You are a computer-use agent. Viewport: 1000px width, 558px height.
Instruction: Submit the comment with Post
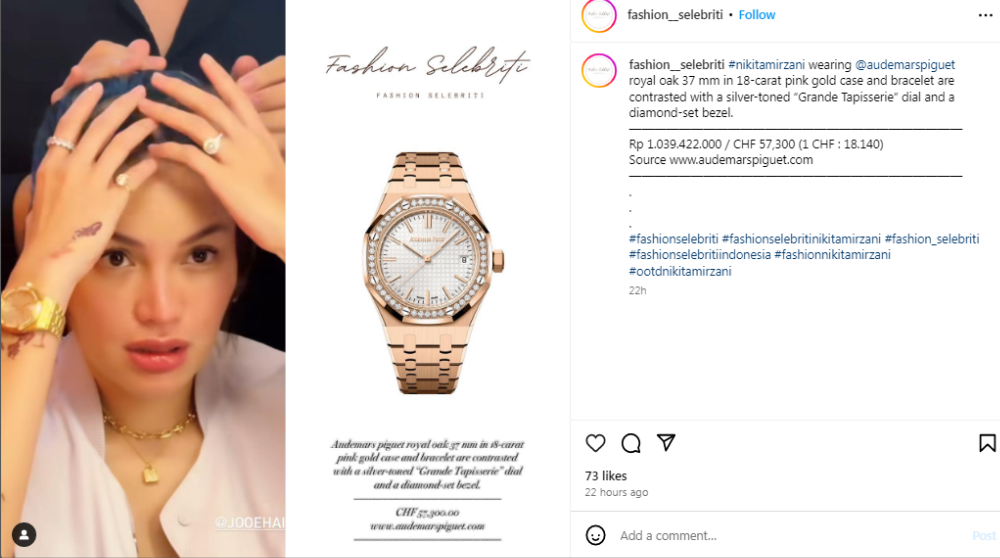click(x=983, y=536)
